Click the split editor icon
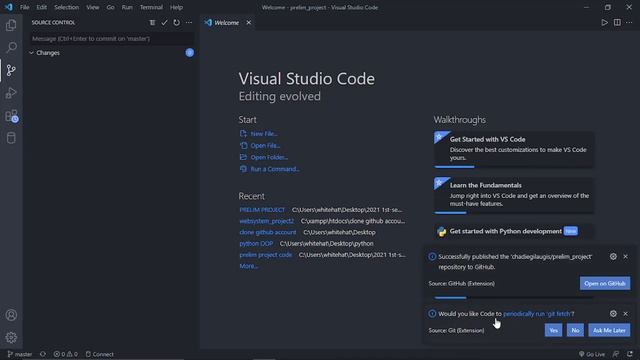Viewport: 640px width, 360px height. [x=617, y=22]
